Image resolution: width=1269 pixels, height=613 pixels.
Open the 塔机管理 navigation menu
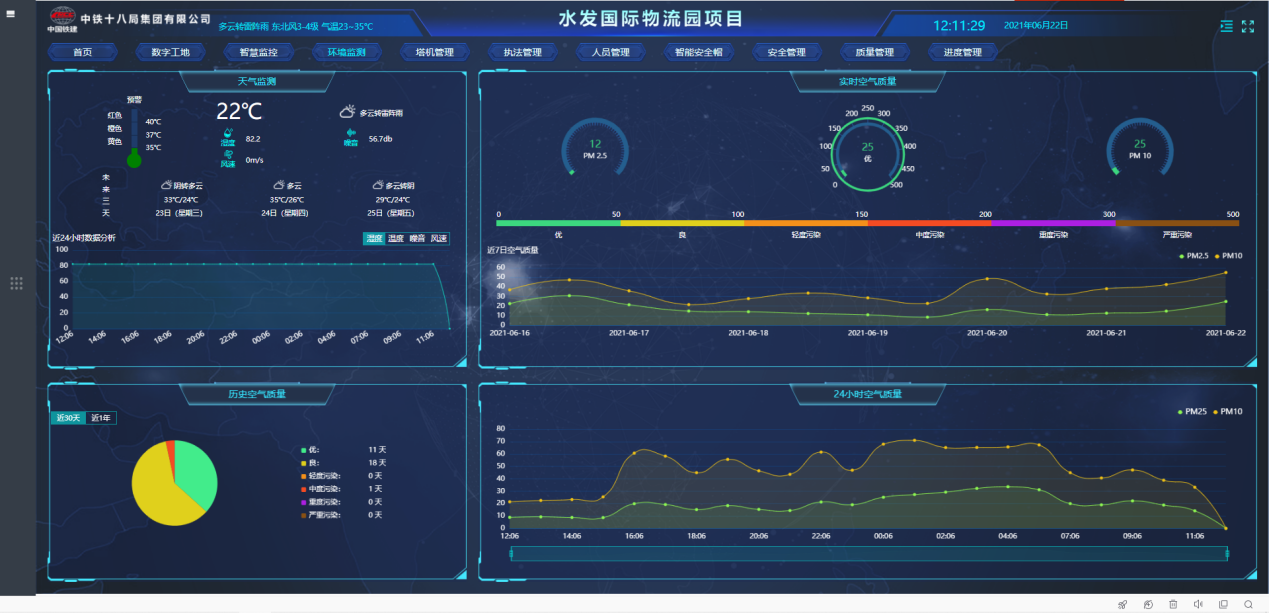(427, 52)
